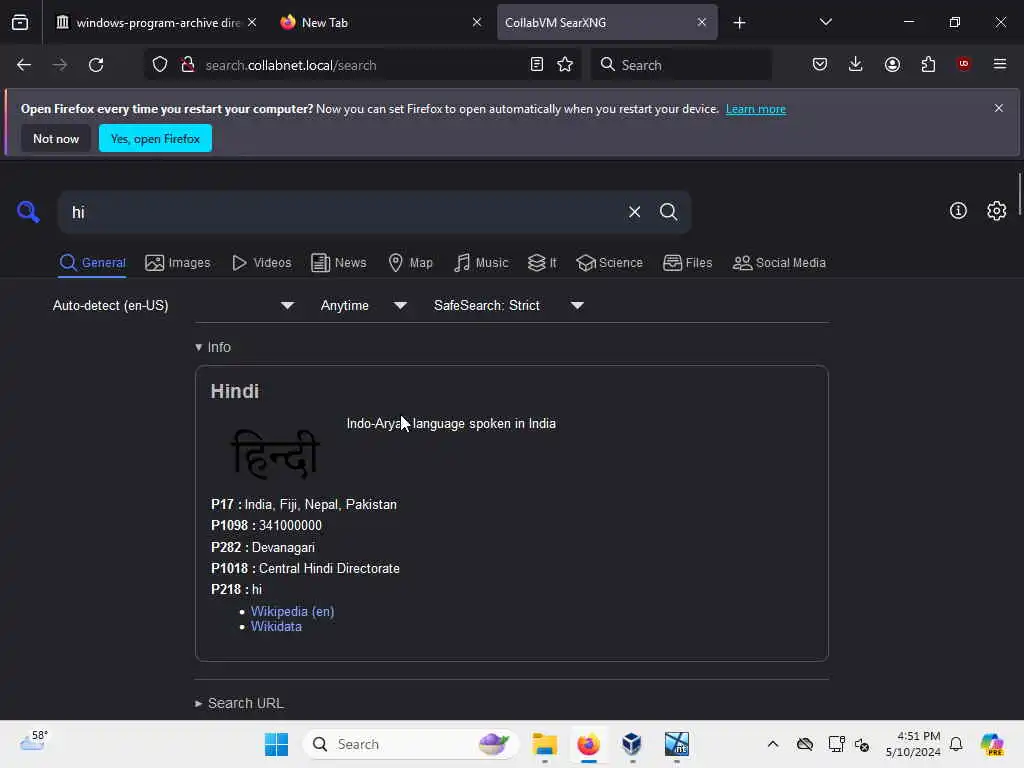The height and width of the screenshot is (768, 1024).
Task: Open the Wikipedia (en) link
Action: 293,611
